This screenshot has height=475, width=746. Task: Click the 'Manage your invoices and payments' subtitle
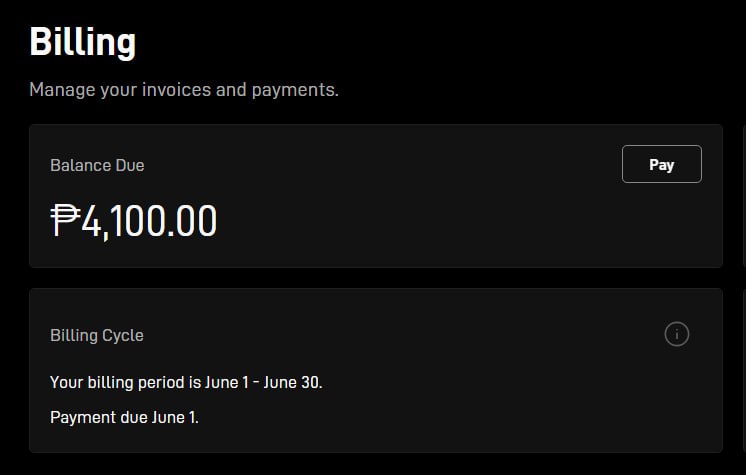coord(184,90)
